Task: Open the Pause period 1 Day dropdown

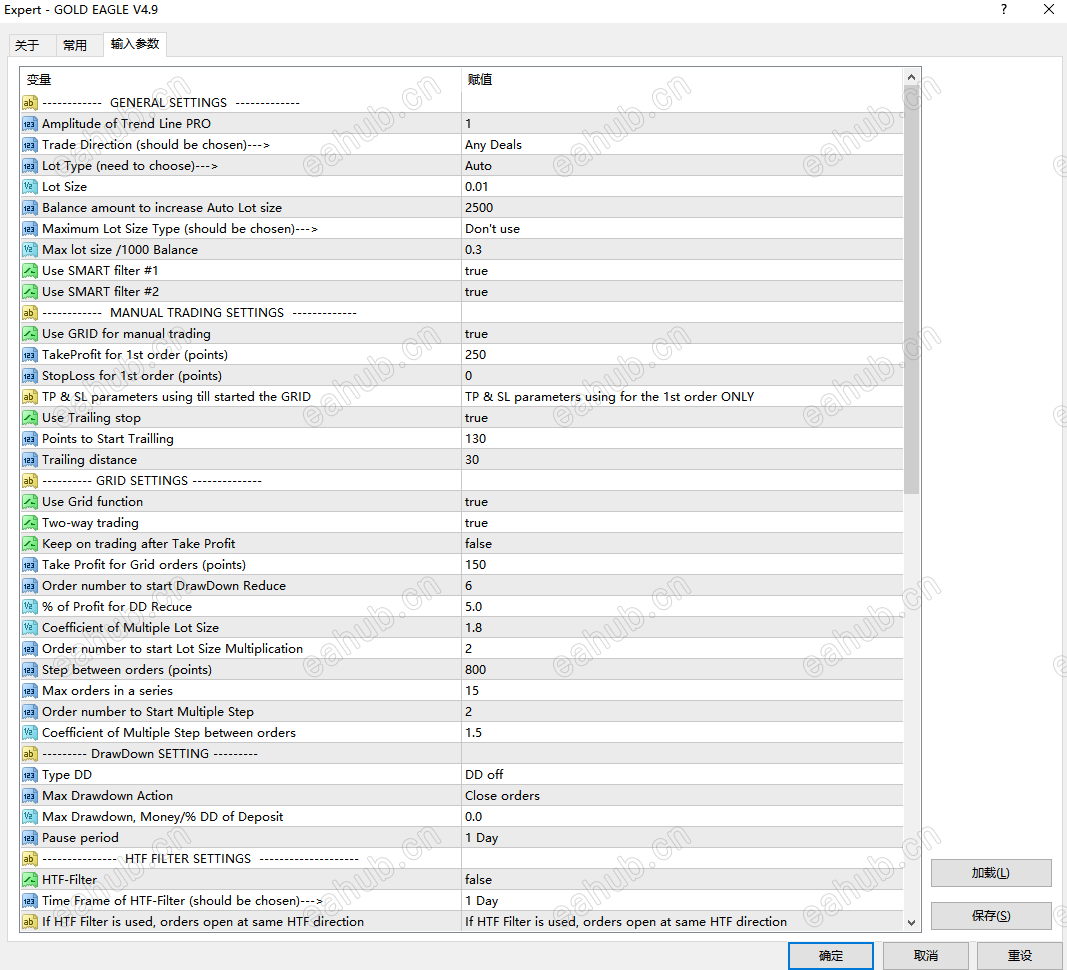Action: coord(683,838)
